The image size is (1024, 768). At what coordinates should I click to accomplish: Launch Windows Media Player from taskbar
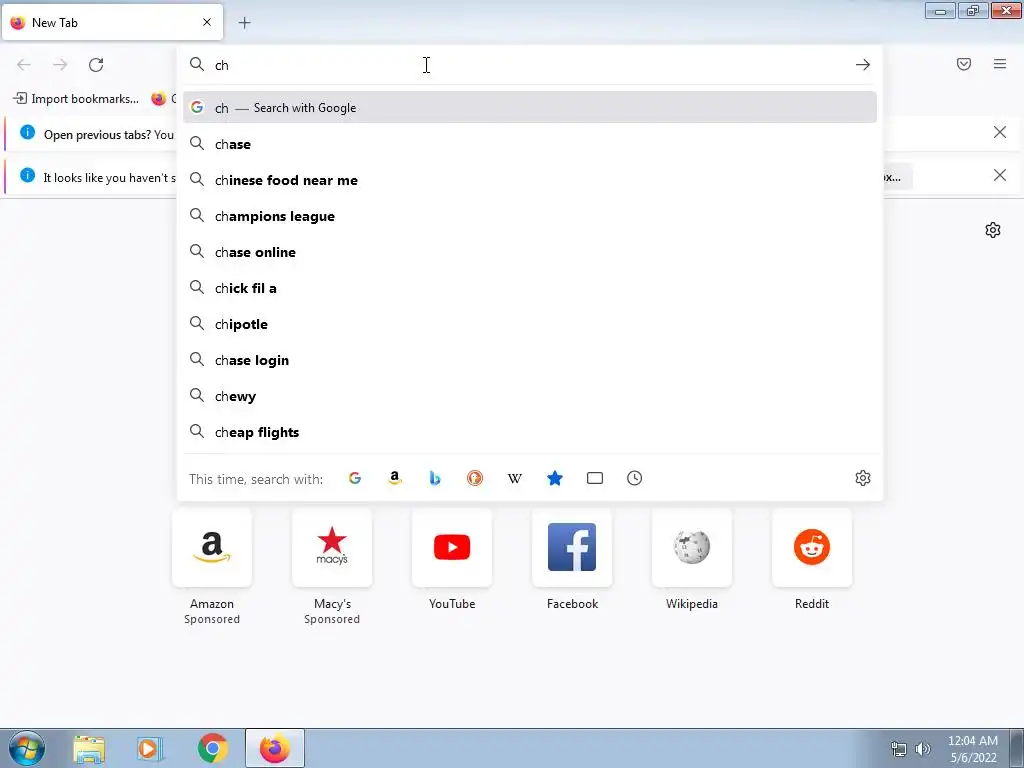coord(149,748)
